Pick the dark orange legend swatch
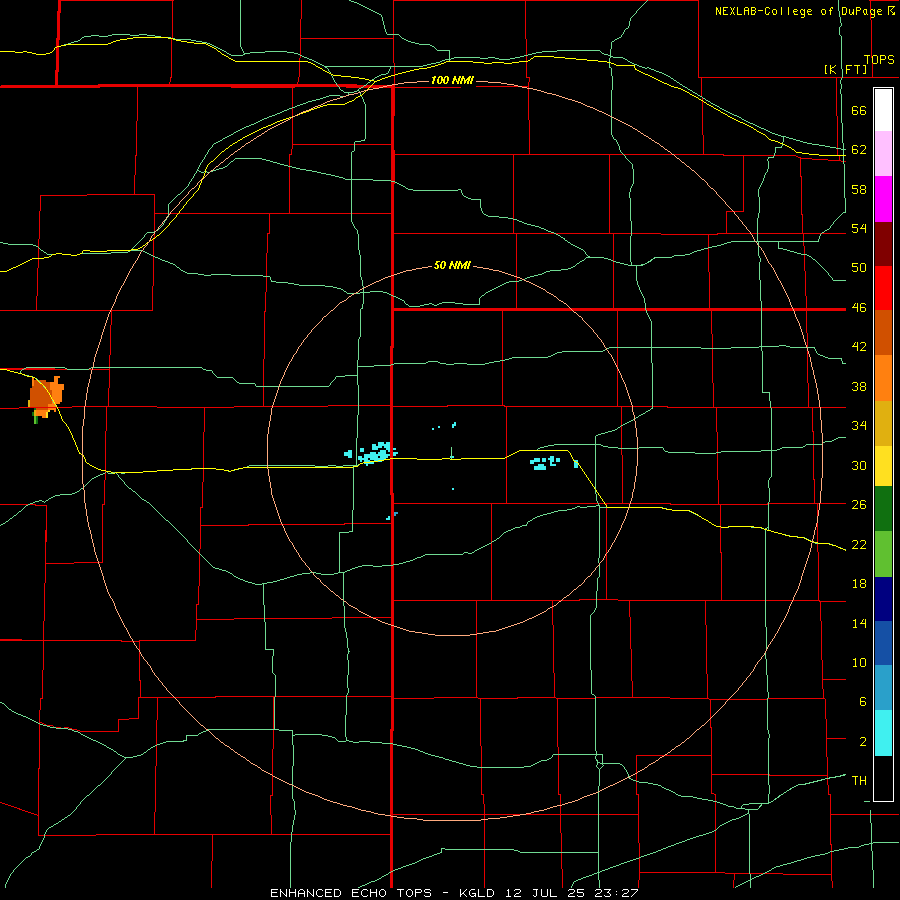The image size is (900, 900). [x=883, y=332]
